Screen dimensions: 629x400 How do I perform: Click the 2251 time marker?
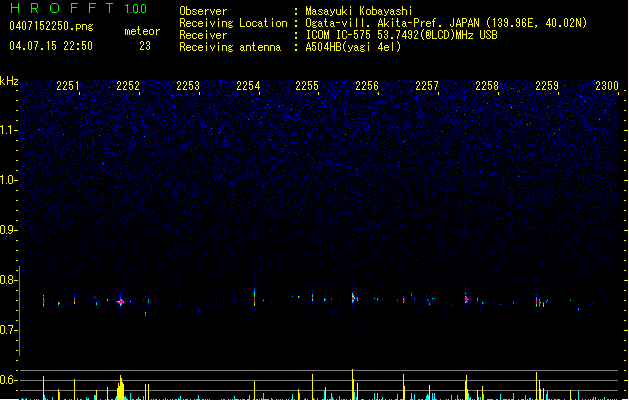pos(68,86)
